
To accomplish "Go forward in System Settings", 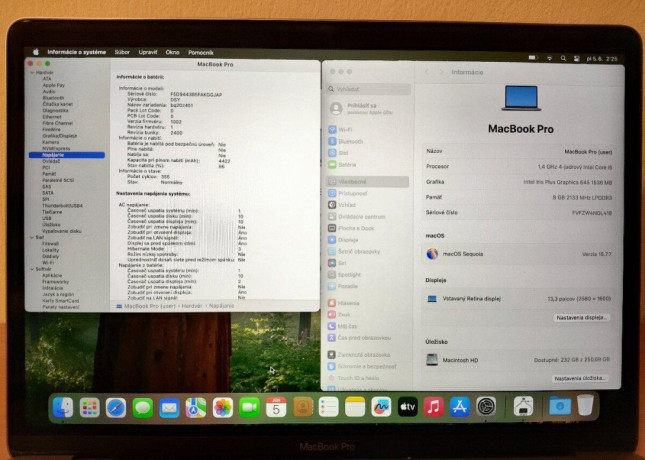I will click(x=441, y=72).
